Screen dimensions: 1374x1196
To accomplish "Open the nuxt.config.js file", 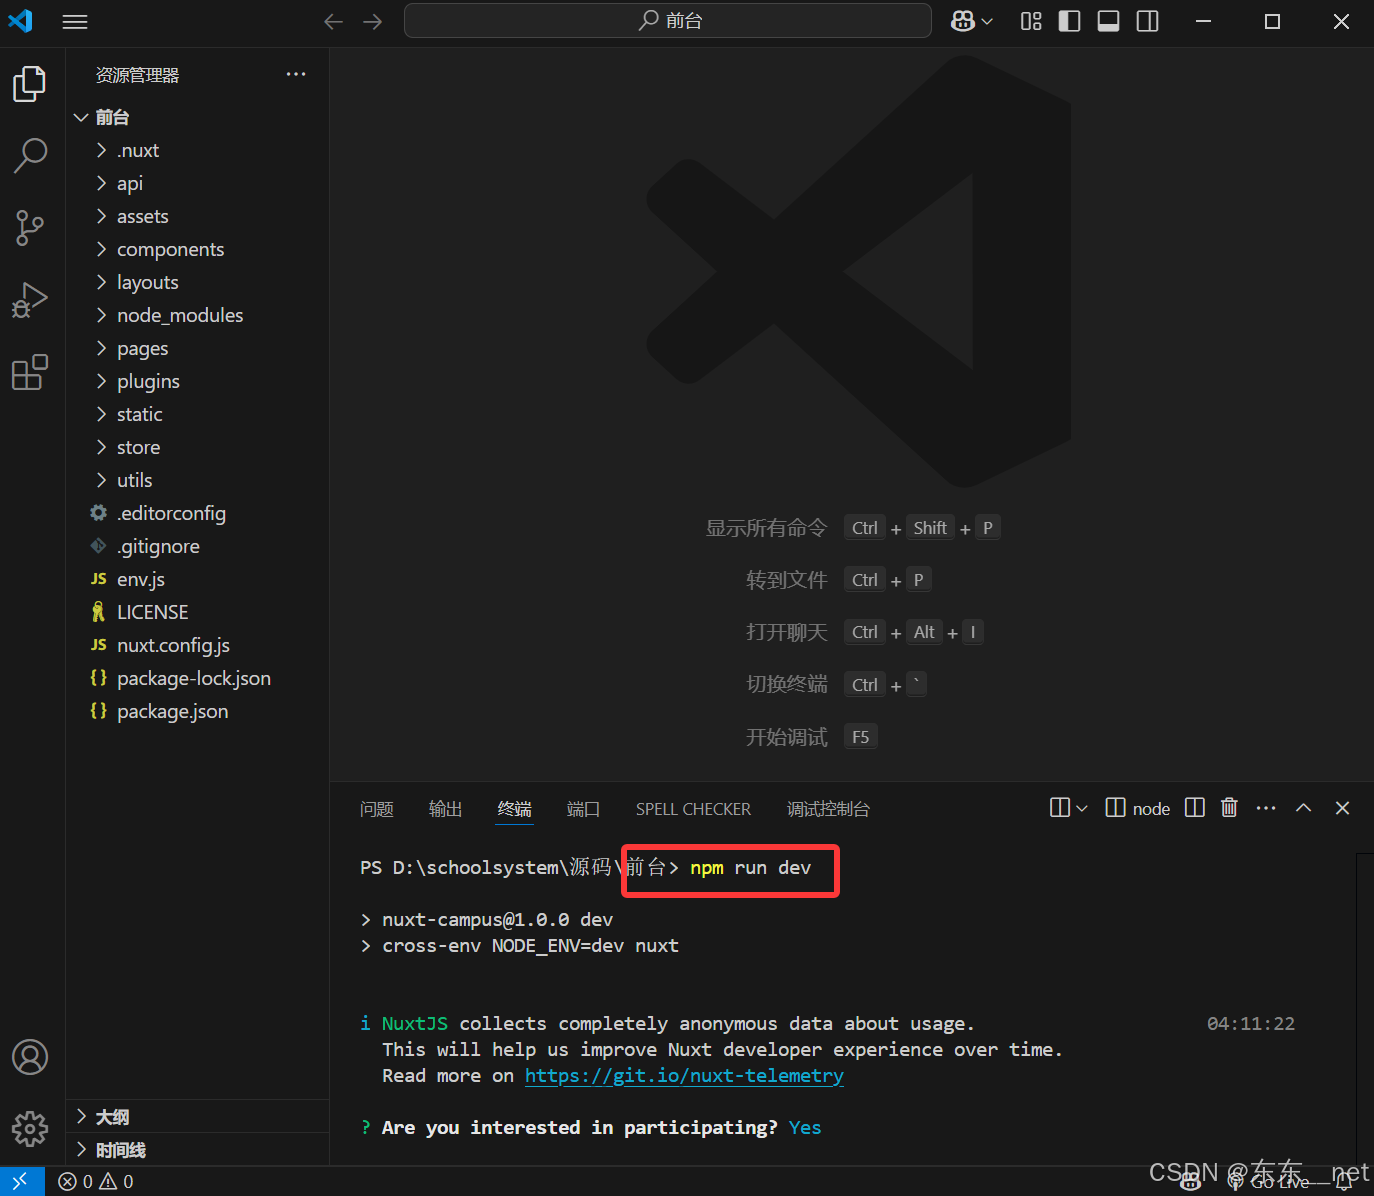I will 198,645.
